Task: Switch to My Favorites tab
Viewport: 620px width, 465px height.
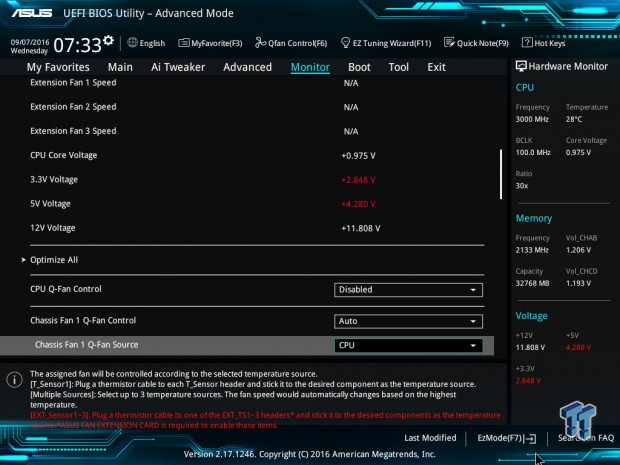Action: pyautogui.click(x=58, y=67)
